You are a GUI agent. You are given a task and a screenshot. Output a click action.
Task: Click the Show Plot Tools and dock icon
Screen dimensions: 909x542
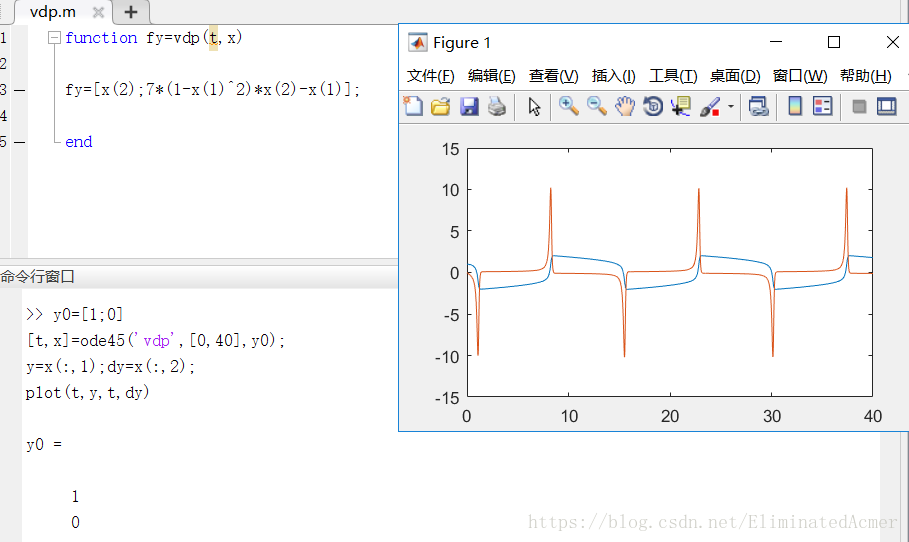coord(886,106)
